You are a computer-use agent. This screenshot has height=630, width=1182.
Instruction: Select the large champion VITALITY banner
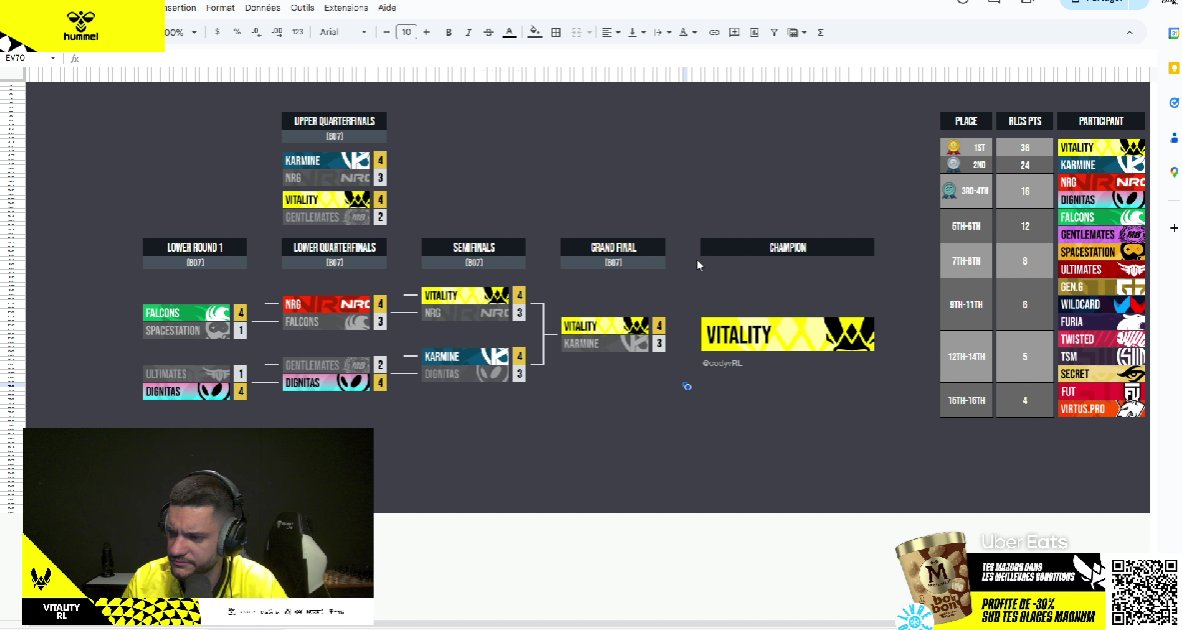click(788, 334)
